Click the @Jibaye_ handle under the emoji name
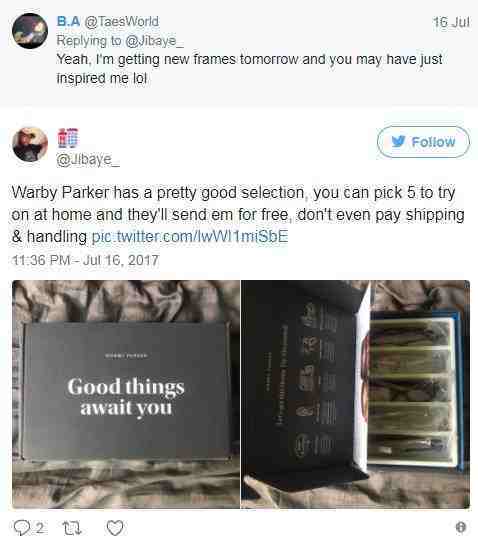 tap(88, 160)
